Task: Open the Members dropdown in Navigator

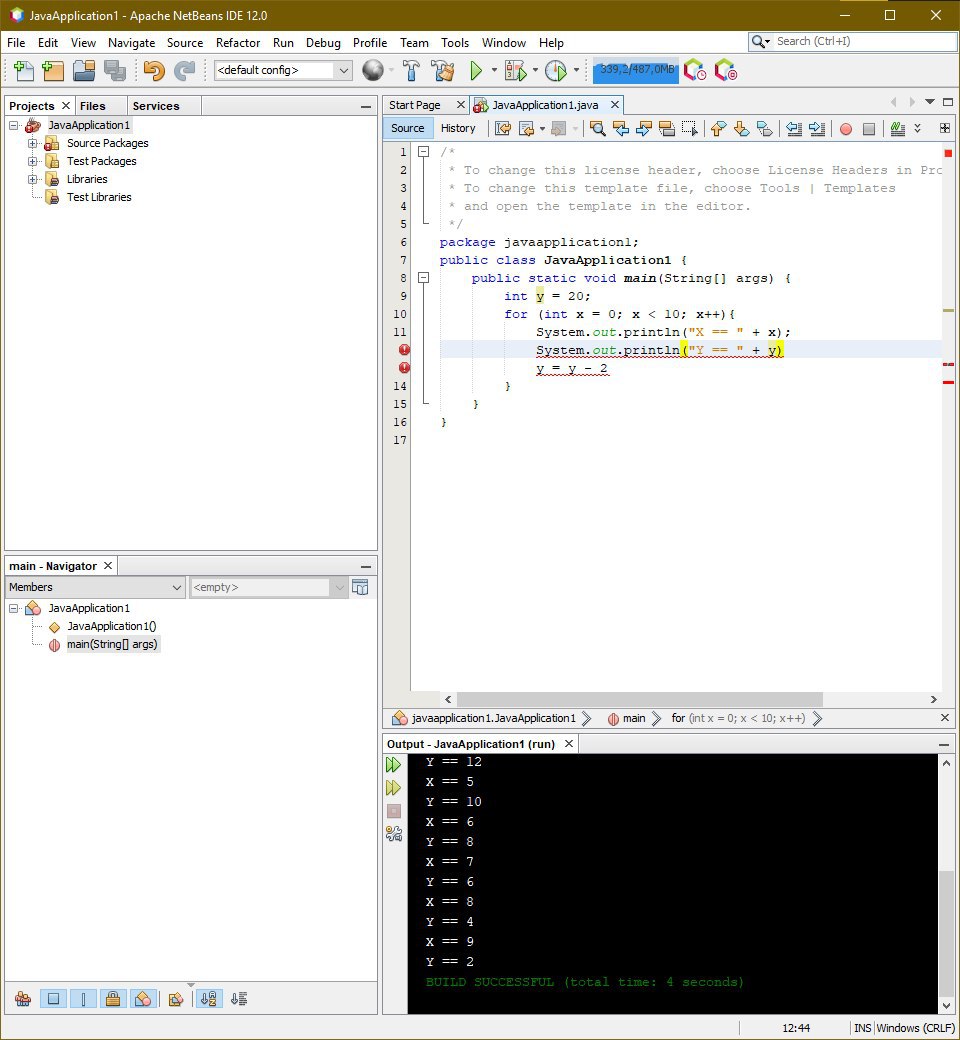Action: (95, 587)
